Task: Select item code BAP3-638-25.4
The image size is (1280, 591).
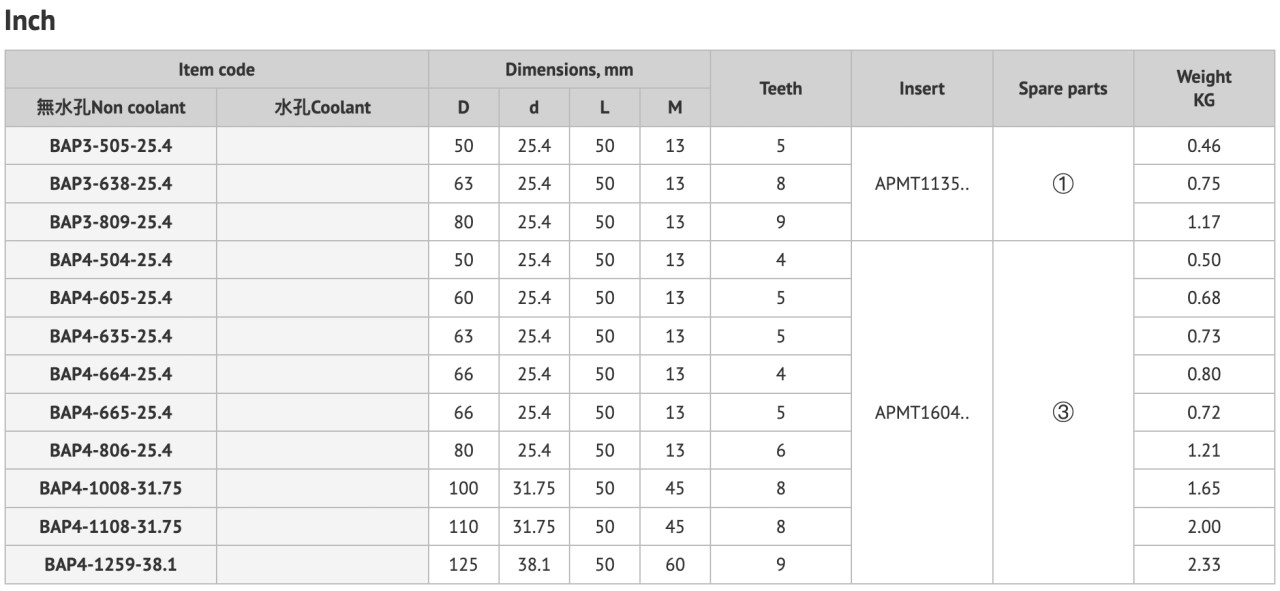Action: click(x=111, y=184)
